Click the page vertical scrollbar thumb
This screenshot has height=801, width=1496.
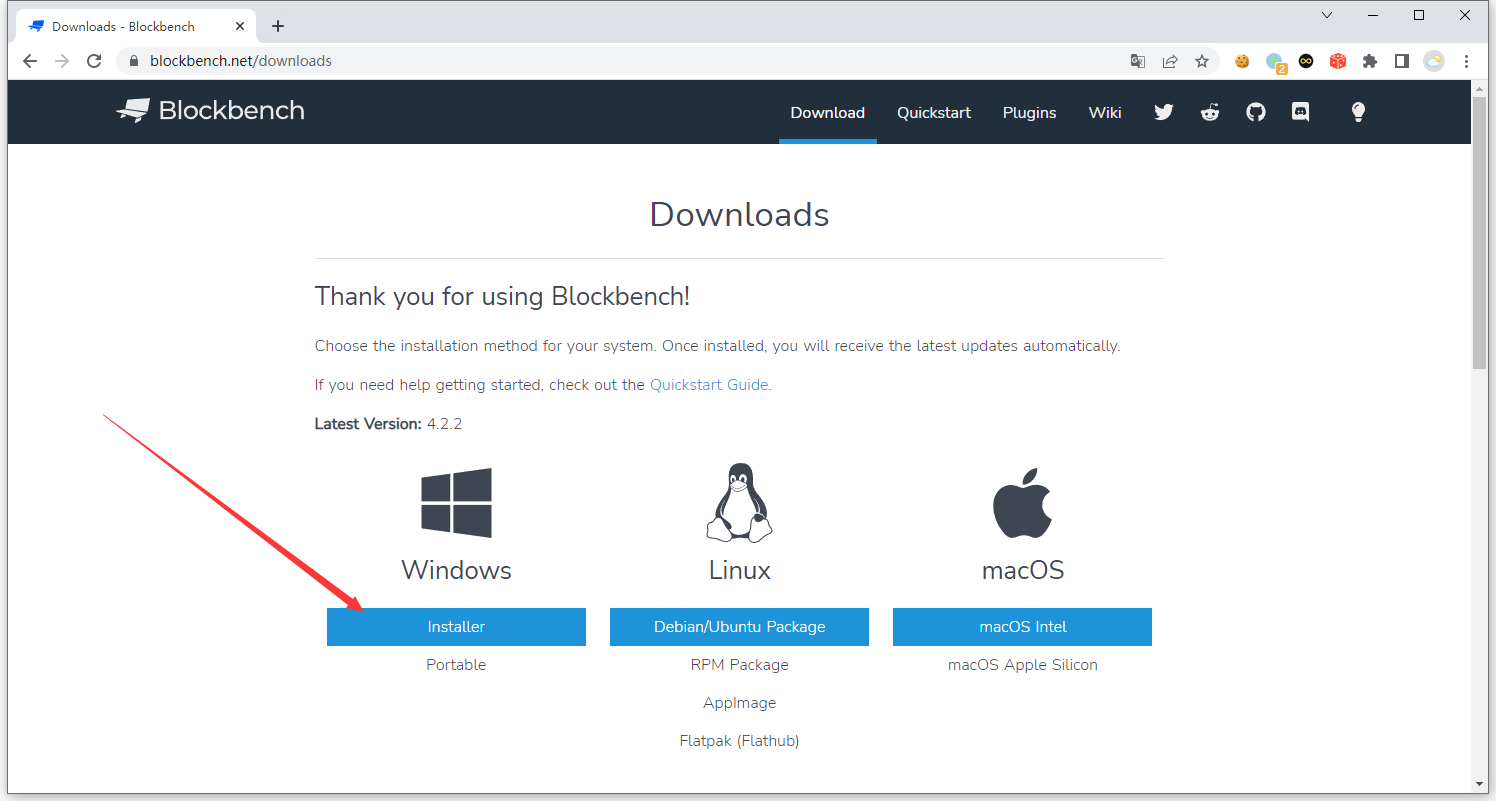pyautogui.click(x=1480, y=234)
